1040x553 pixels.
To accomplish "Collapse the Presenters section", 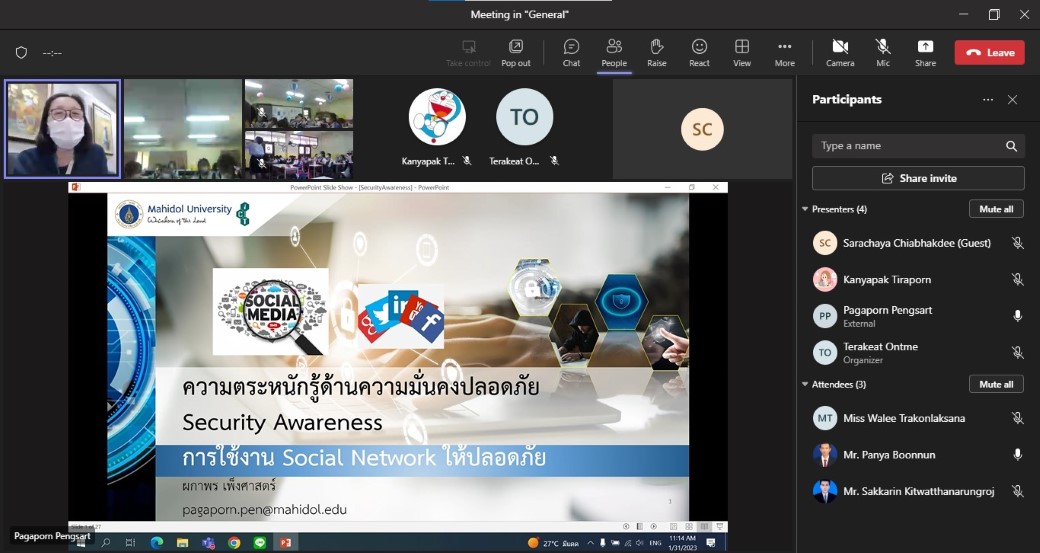I will point(805,209).
